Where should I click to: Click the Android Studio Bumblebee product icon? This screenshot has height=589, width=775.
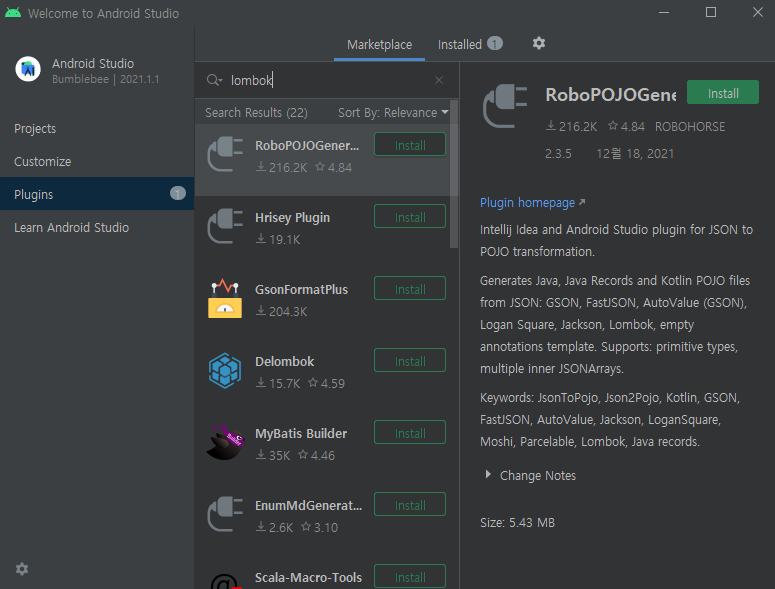tap(28, 69)
